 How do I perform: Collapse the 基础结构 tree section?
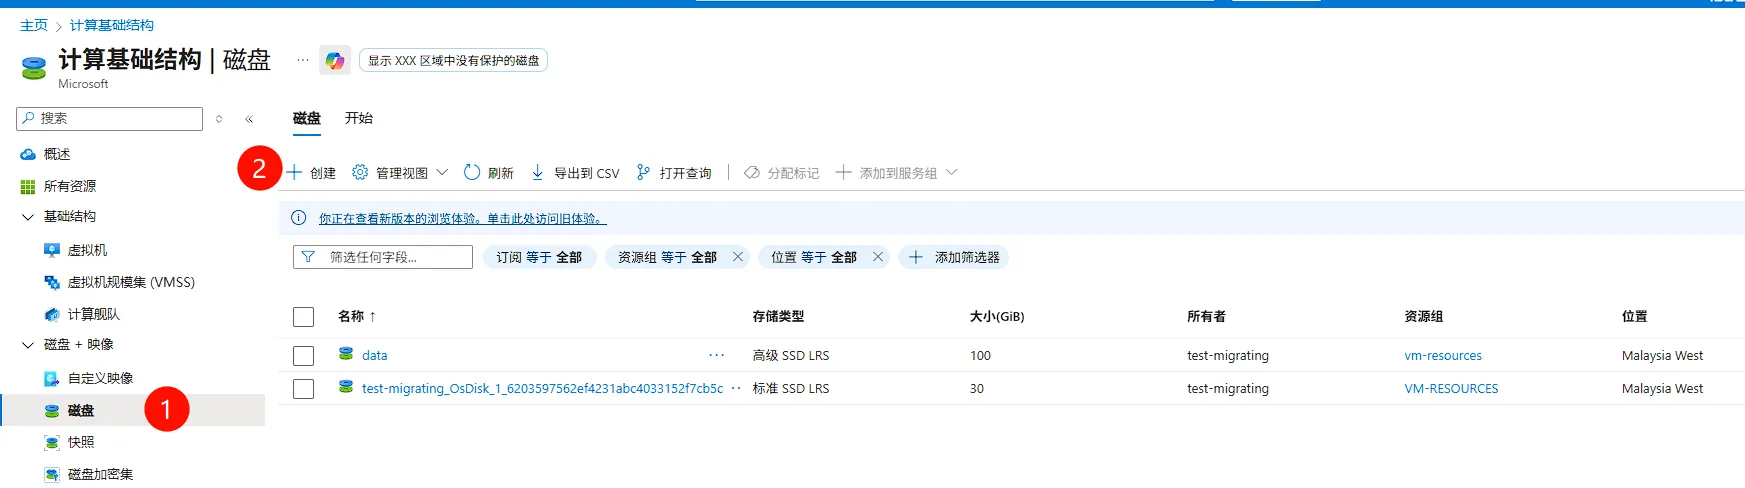pos(28,217)
